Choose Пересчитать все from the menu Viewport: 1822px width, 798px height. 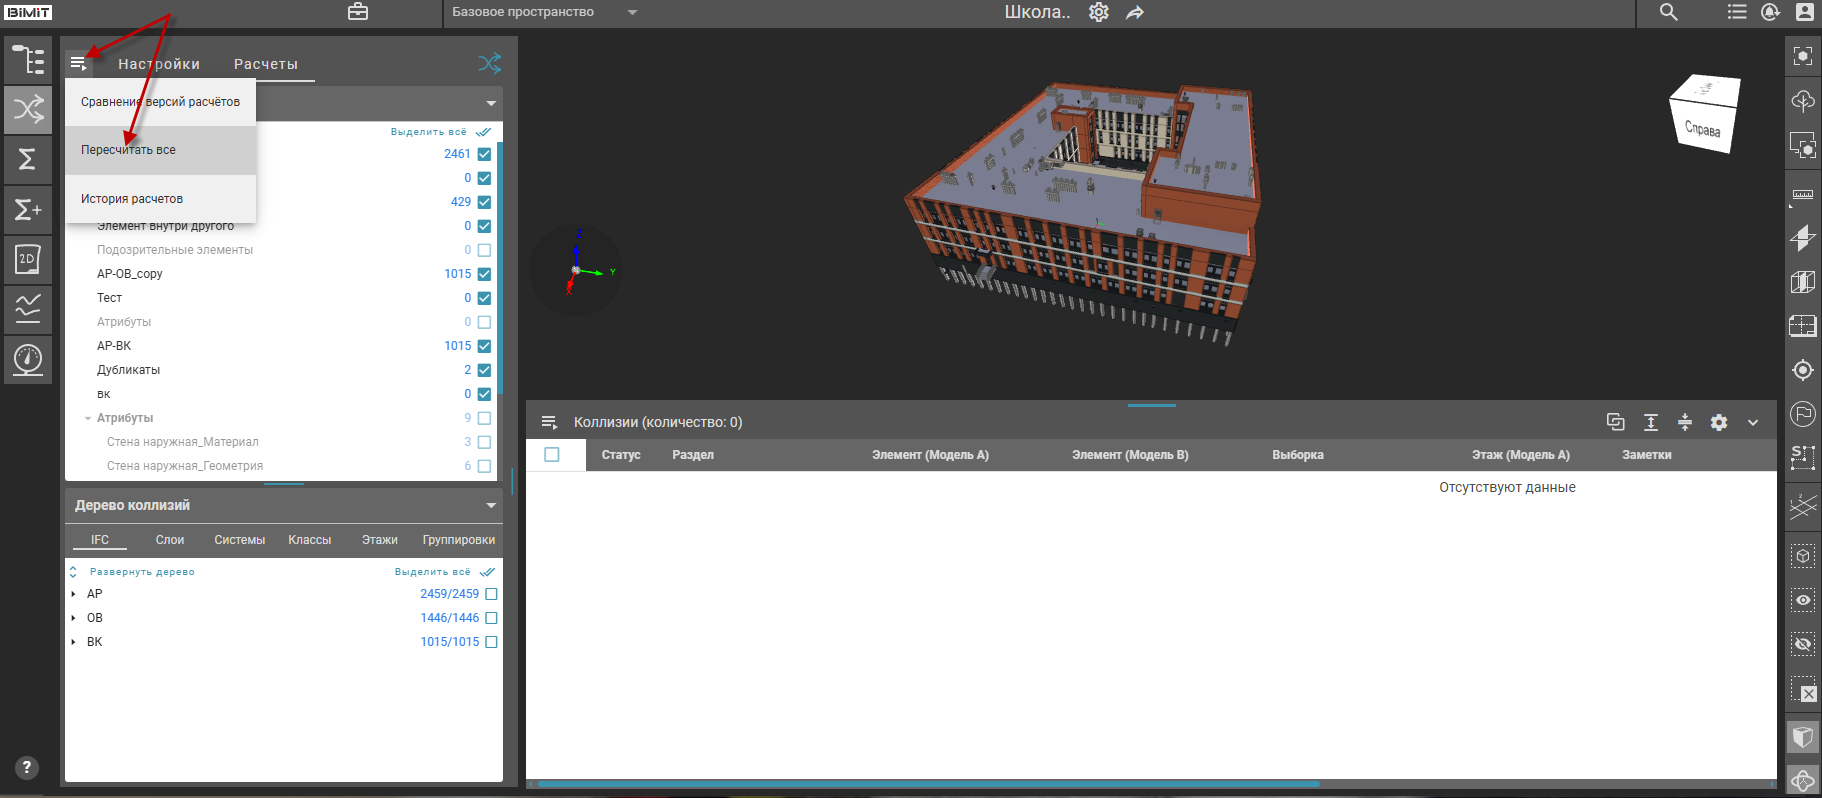(x=128, y=150)
